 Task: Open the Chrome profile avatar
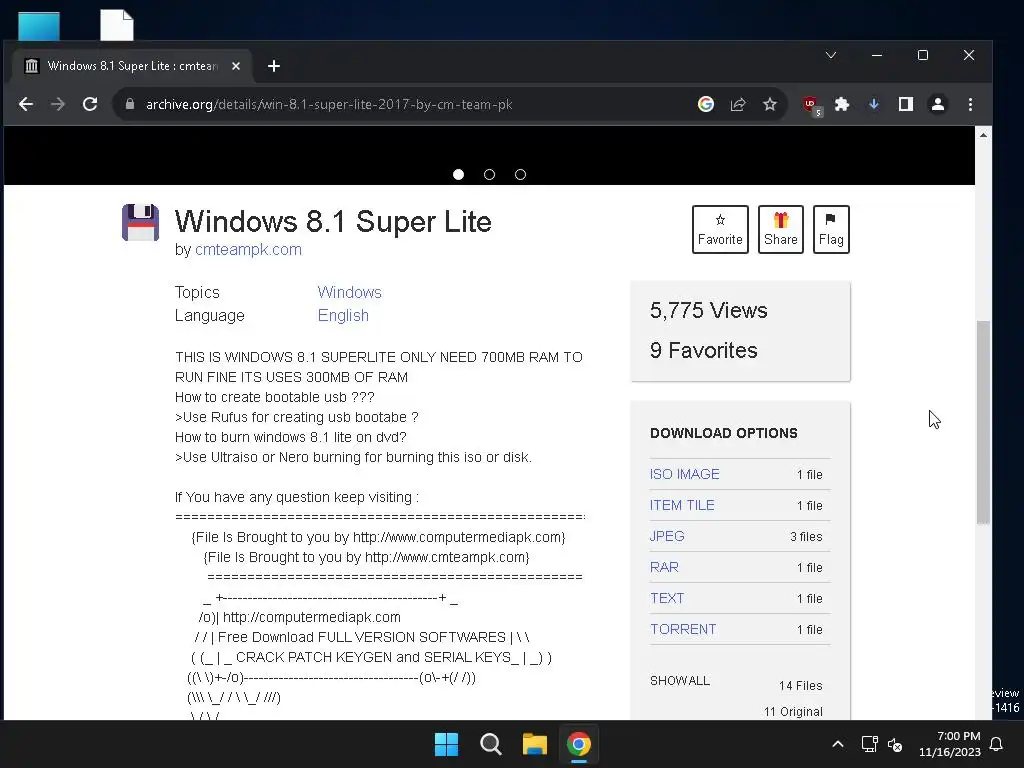click(938, 104)
